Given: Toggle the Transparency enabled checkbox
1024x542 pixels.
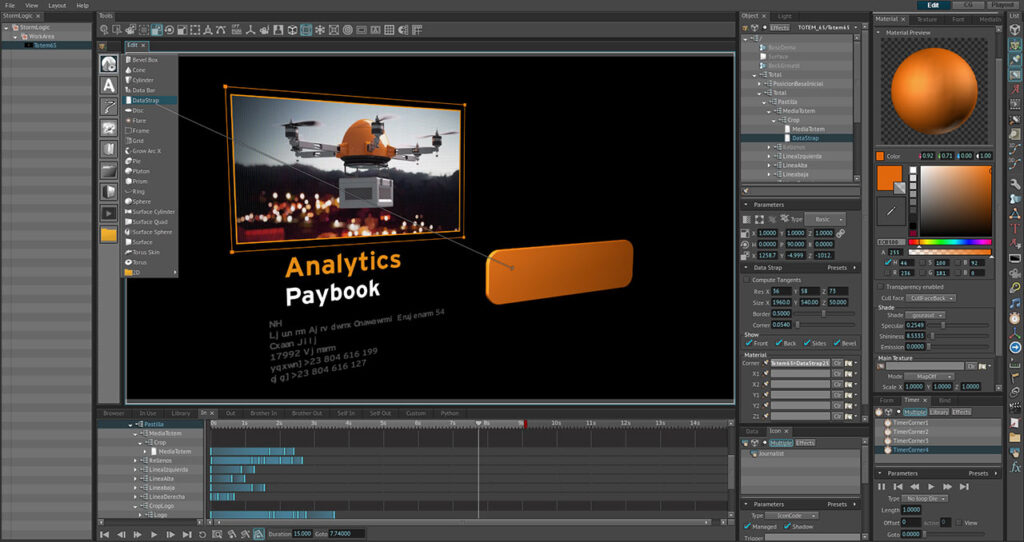Looking at the screenshot, I should point(880,287).
